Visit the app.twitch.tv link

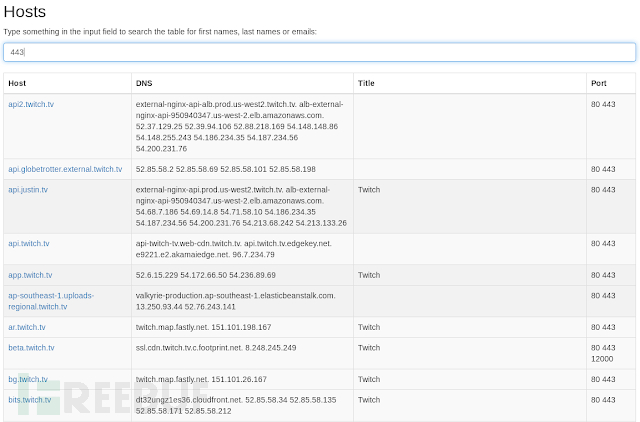click(30, 275)
